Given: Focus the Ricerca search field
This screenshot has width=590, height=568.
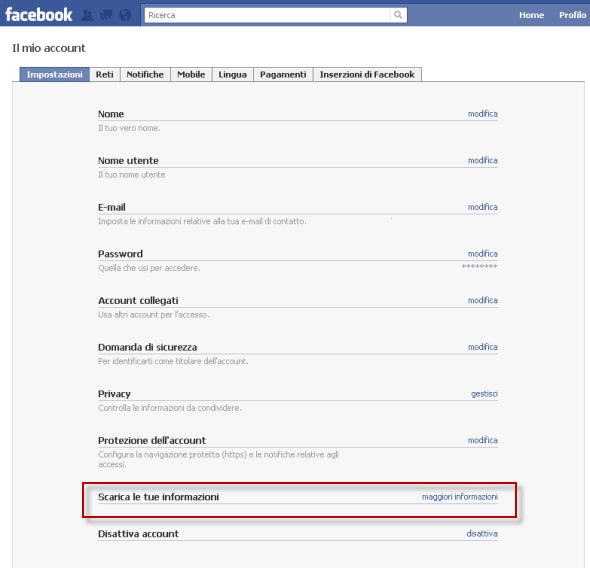Looking at the screenshot, I should coord(268,15).
